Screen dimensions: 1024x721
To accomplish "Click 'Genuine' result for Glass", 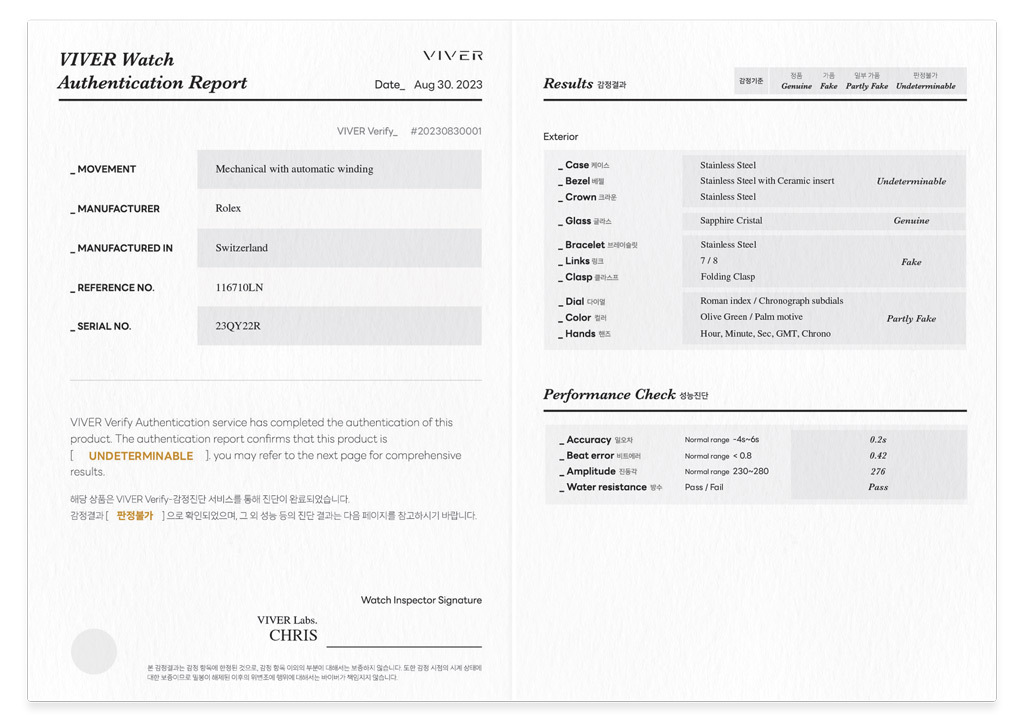I will pos(911,221).
